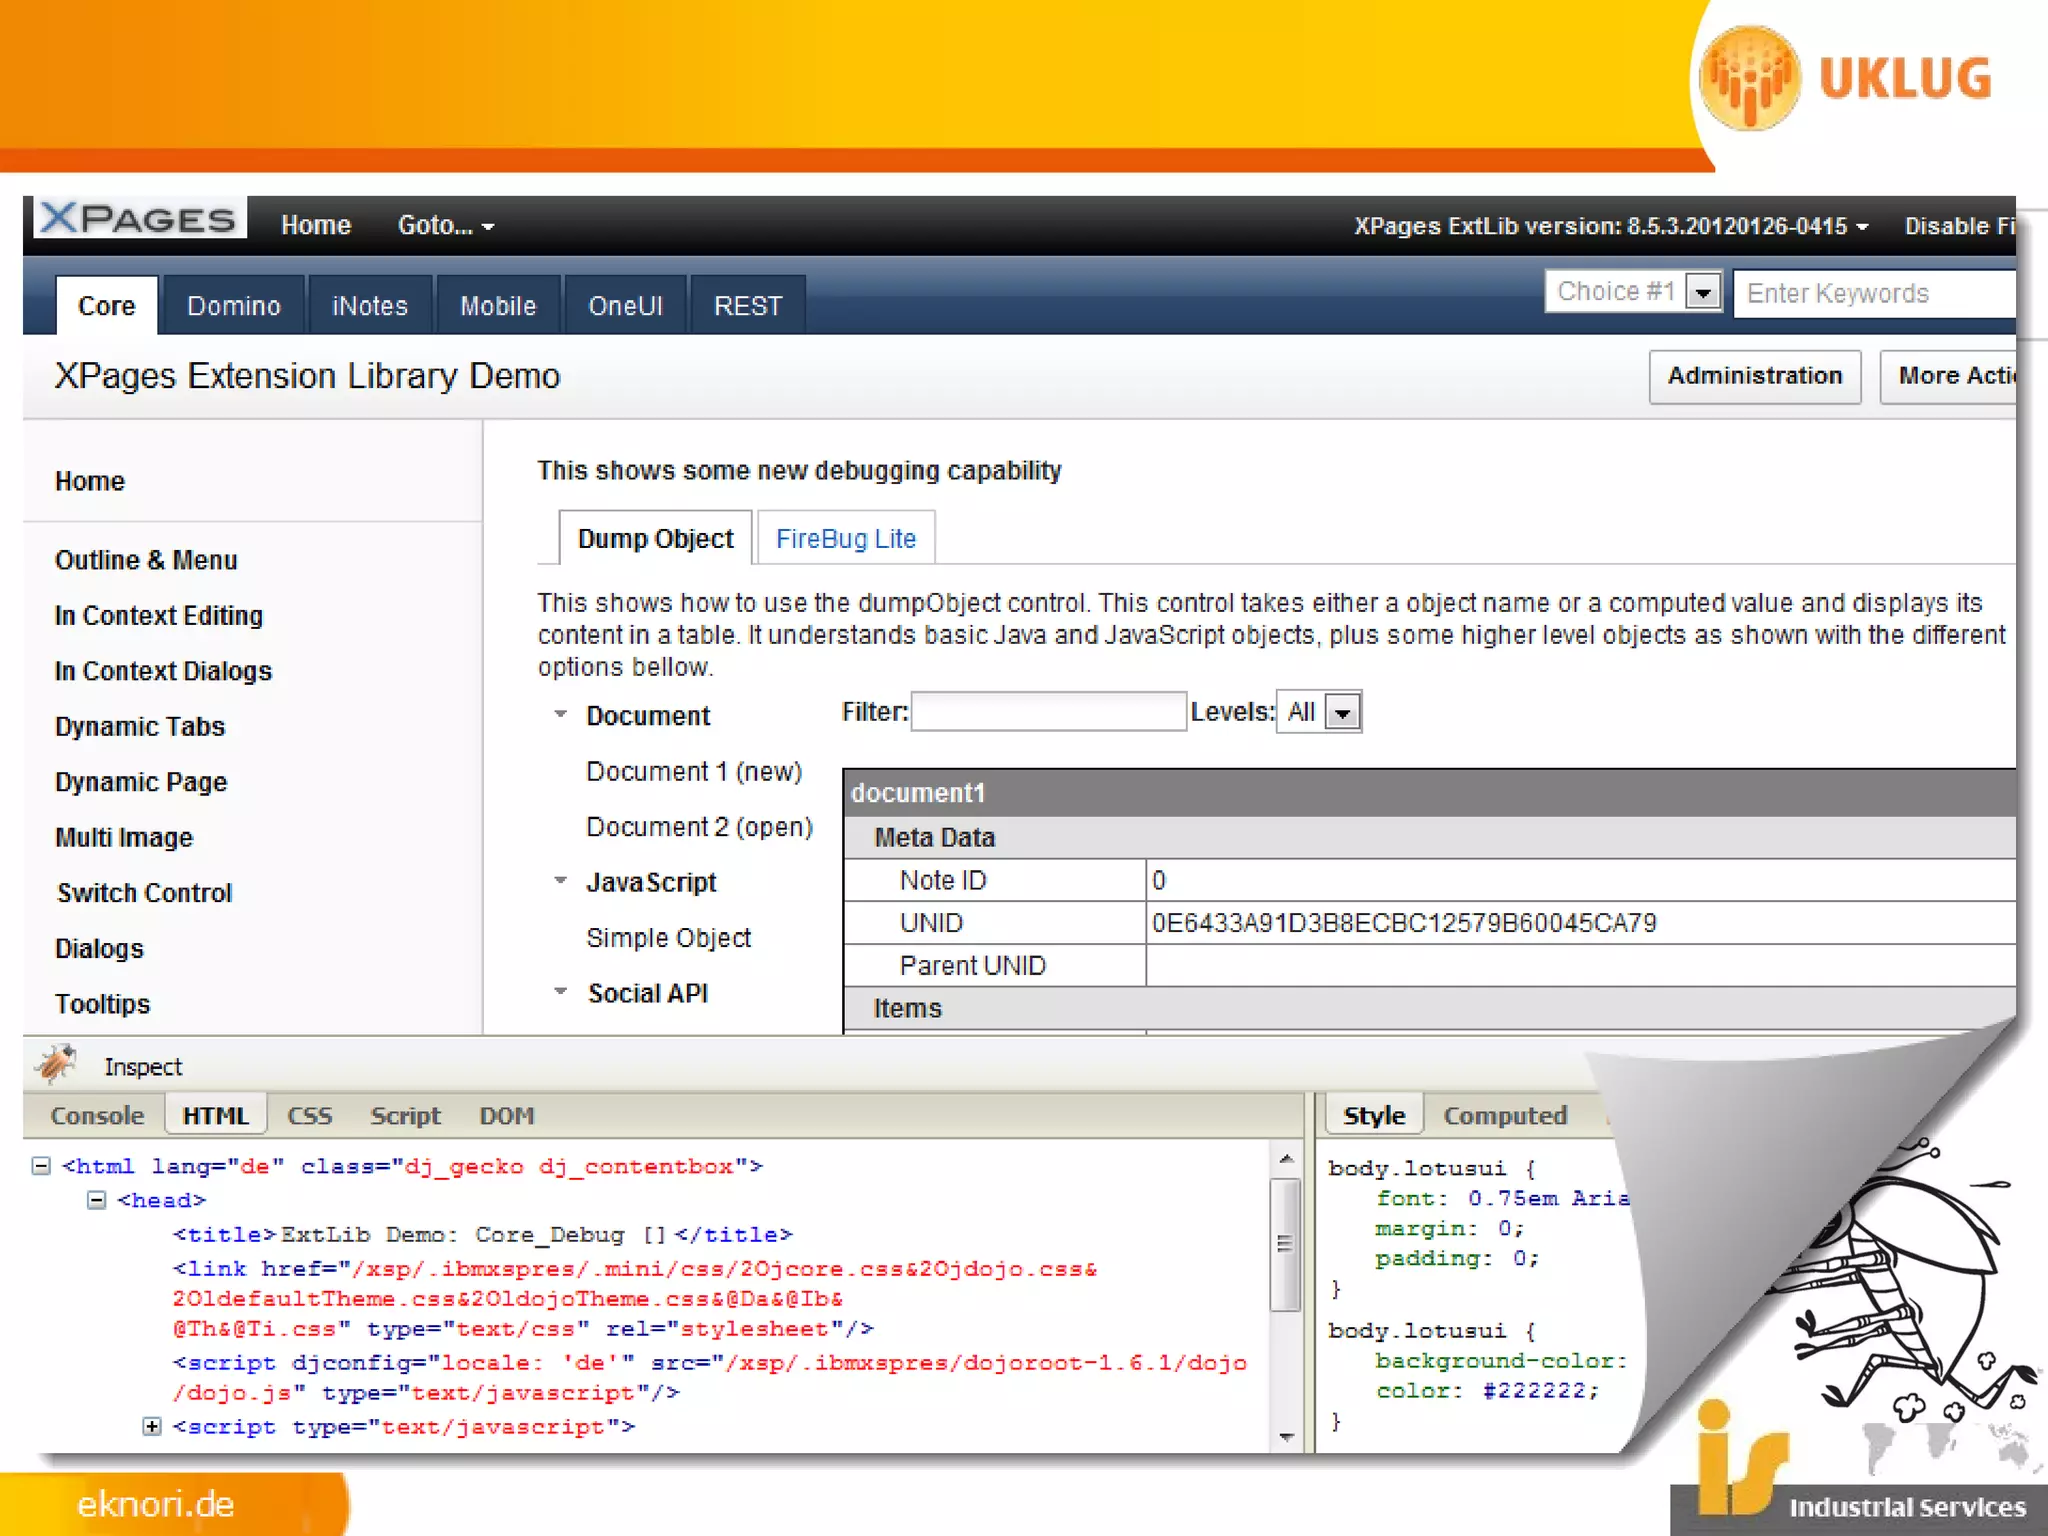This screenshot has height=1536, width=2048.
Task: Switch to the FireBug Lite tab
Action: click(845, 539)
